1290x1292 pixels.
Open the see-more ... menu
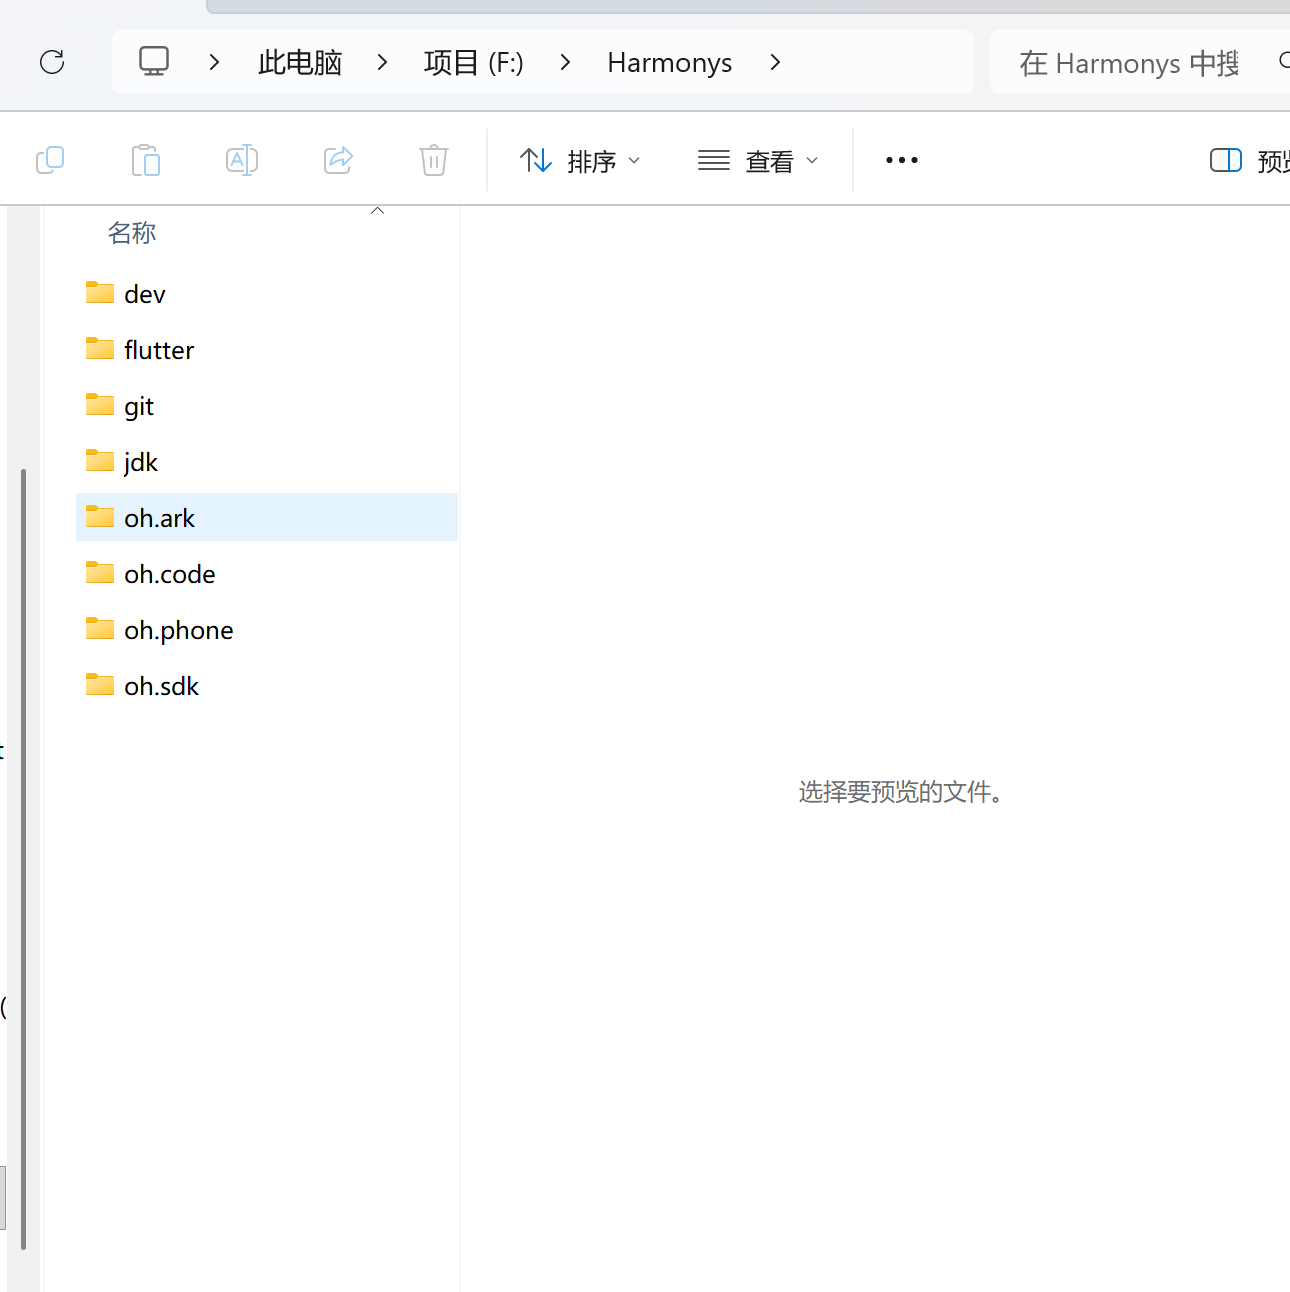point(901,160)
